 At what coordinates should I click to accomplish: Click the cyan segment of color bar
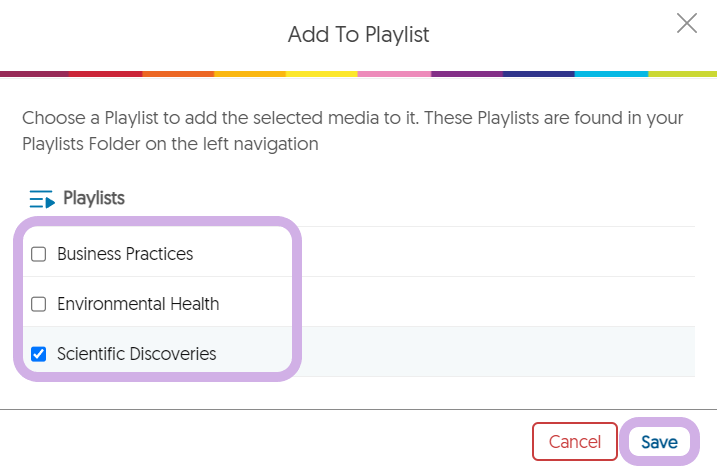point(611,74)
